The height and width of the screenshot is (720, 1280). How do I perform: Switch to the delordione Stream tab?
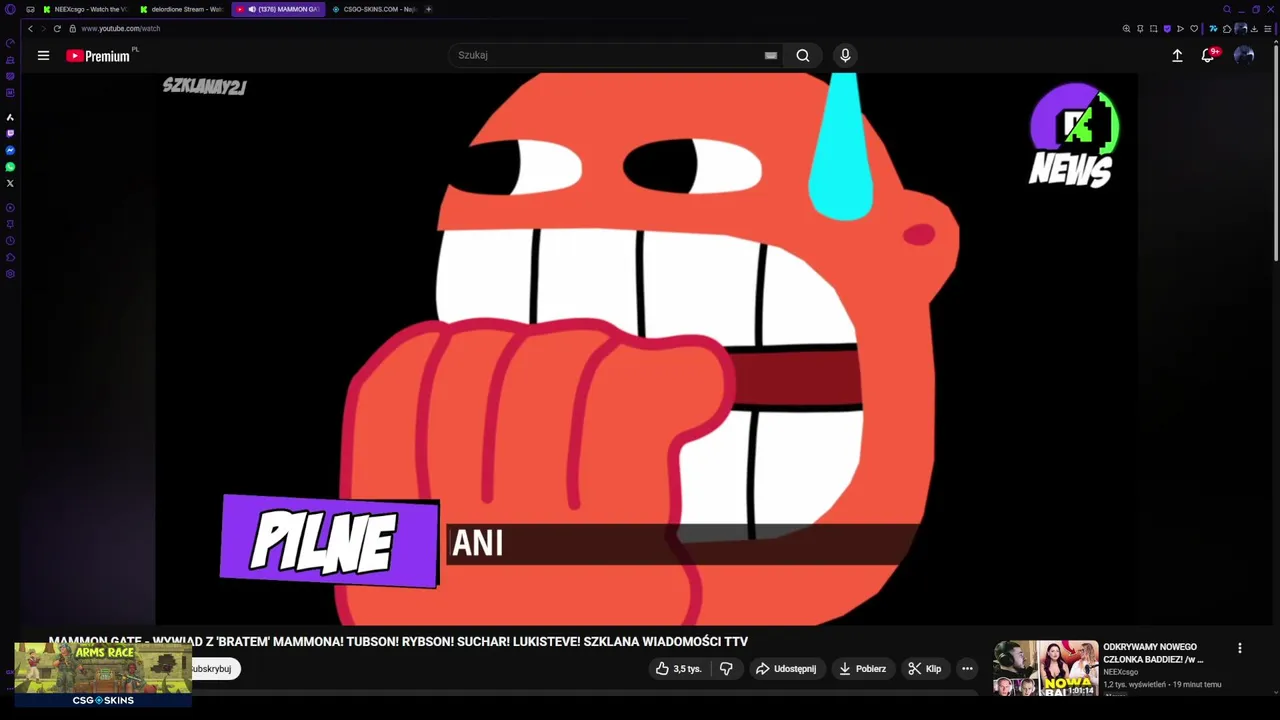[181, 9]
